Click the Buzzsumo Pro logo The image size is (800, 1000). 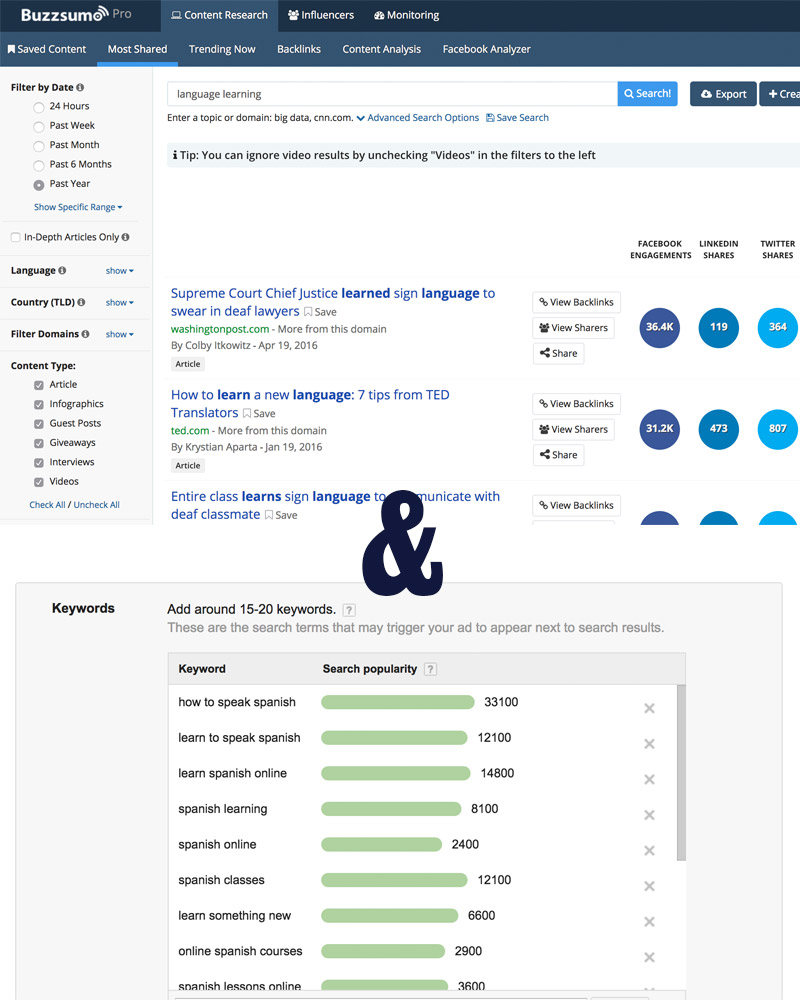(x=76, y=14)
